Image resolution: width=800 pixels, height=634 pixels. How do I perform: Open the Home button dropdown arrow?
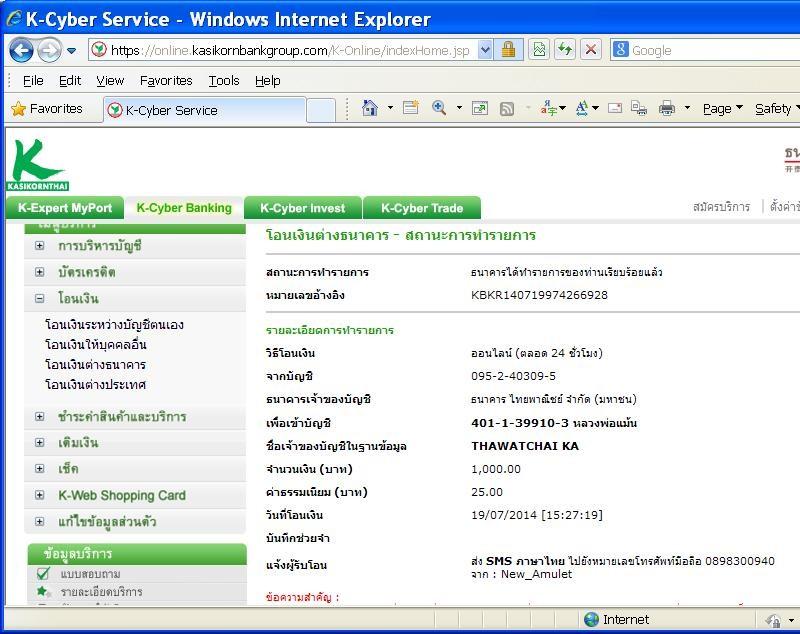390,108
